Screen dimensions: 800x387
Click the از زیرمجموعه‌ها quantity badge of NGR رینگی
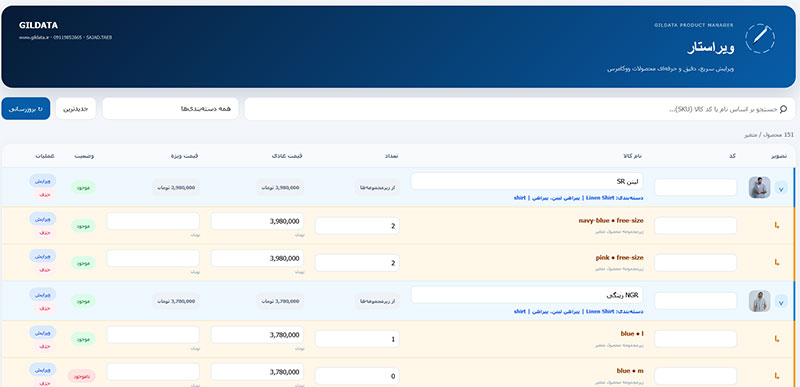(x=378, y=301)
